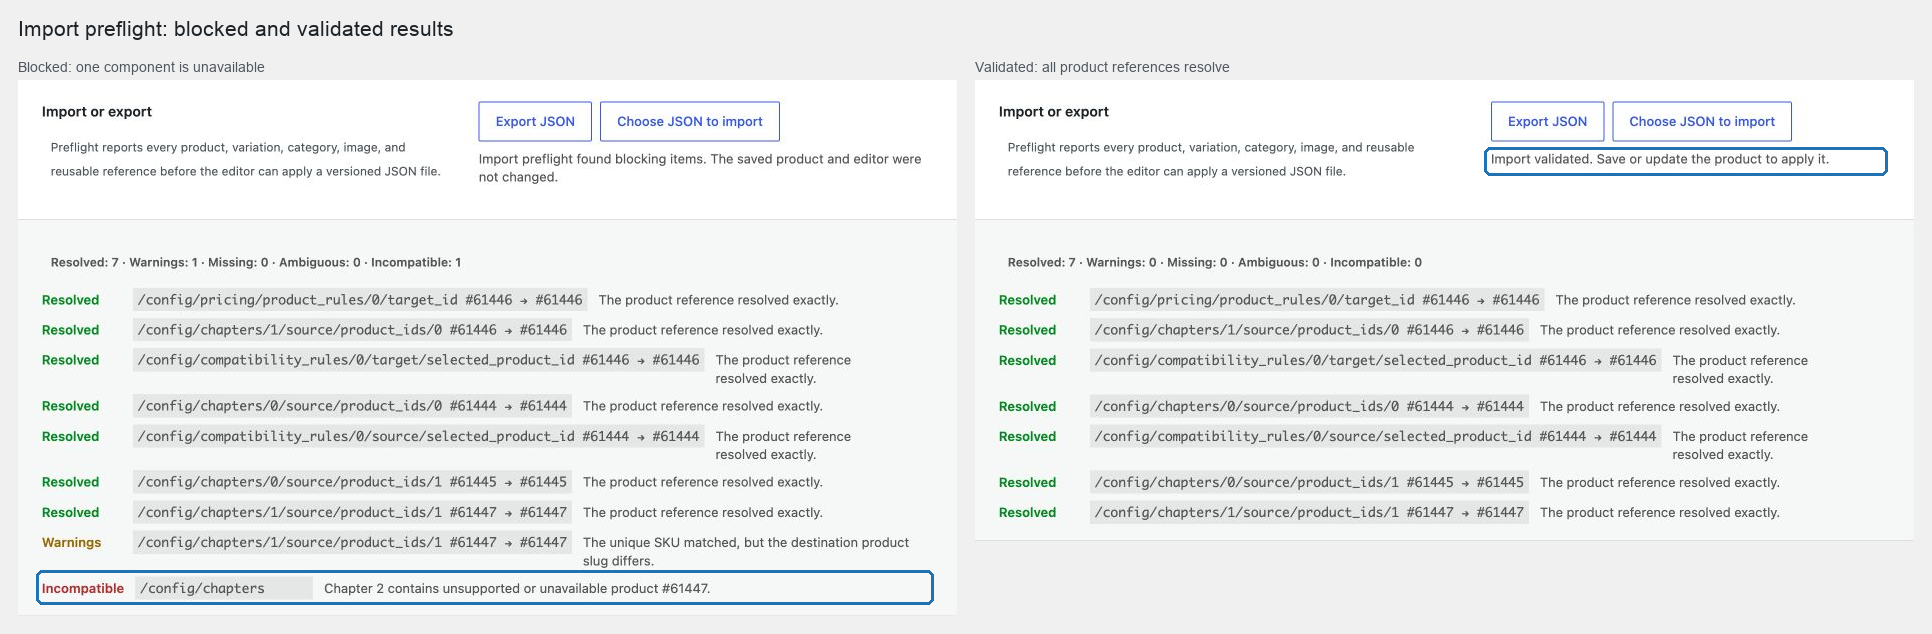1932x634 pixels.
Task: Click the red Incompatible status label
Action: tap(83, 588)
